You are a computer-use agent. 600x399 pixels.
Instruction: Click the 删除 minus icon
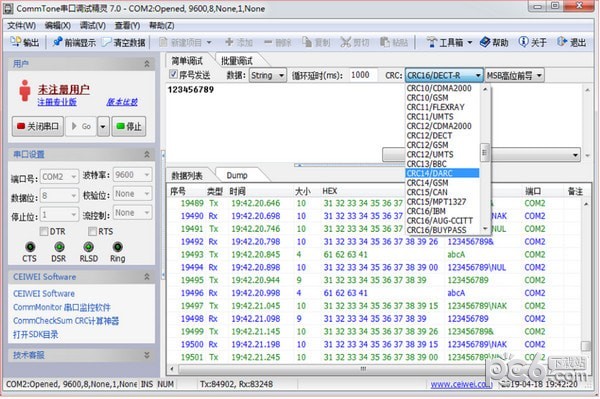tap(268, 41)
